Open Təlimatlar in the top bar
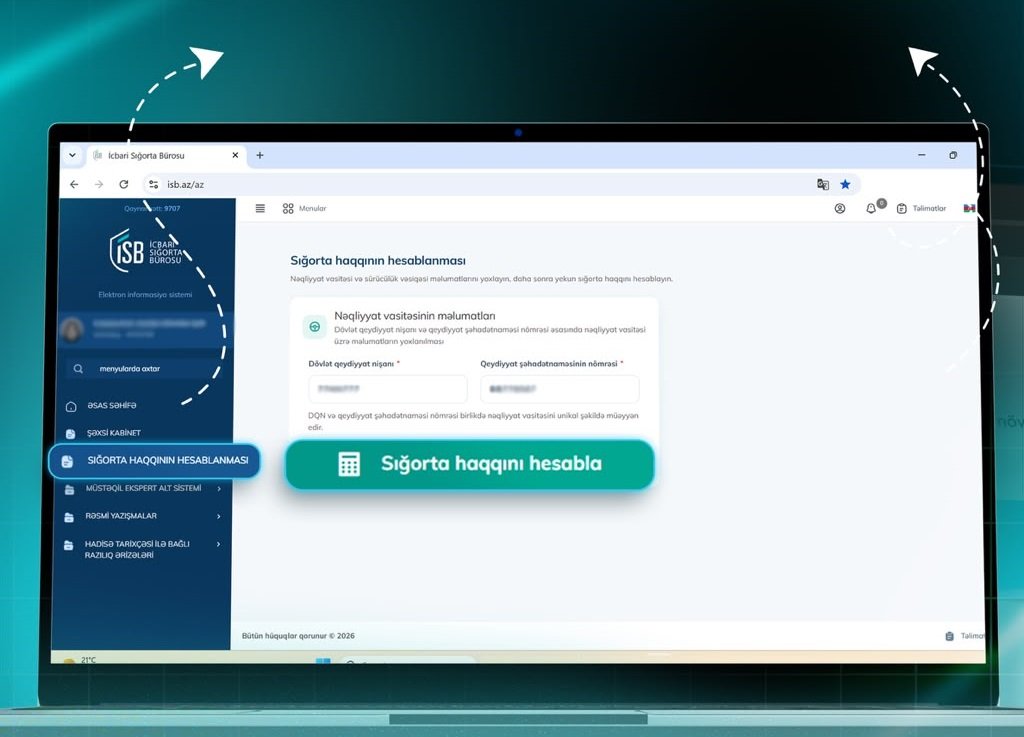 coord(921,208)
